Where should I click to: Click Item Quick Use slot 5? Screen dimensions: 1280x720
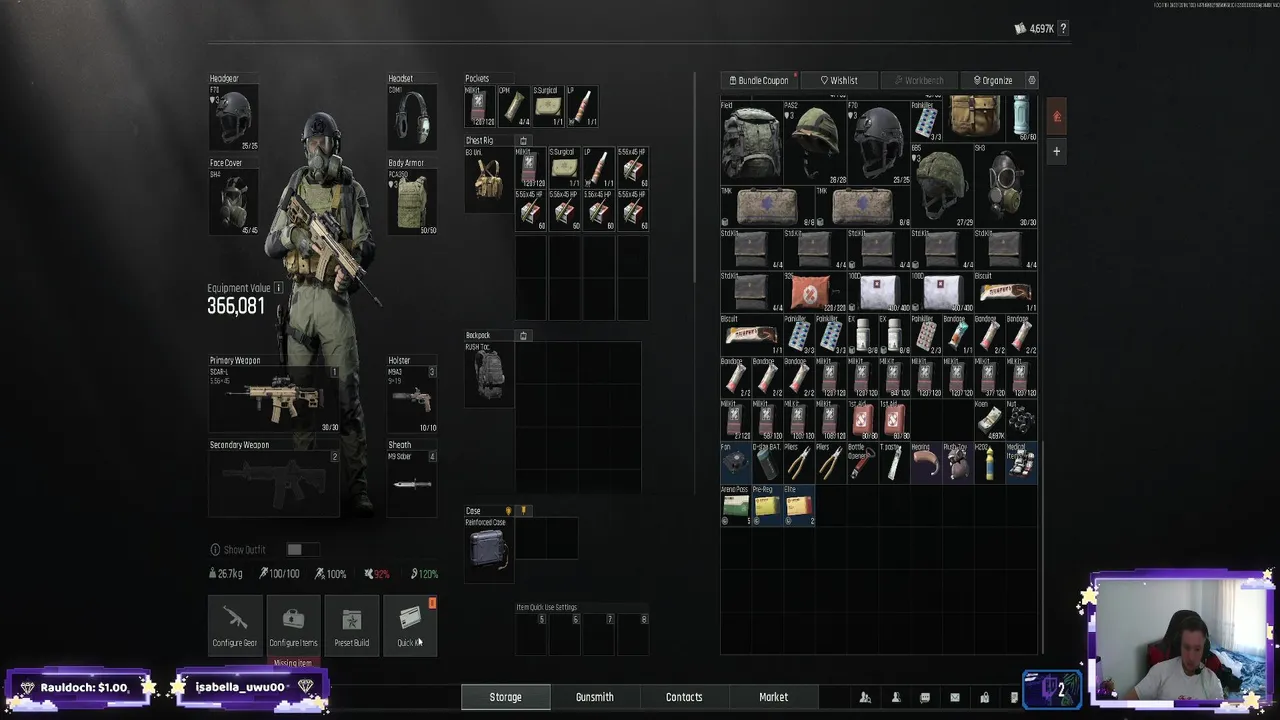tap(532, 635)
